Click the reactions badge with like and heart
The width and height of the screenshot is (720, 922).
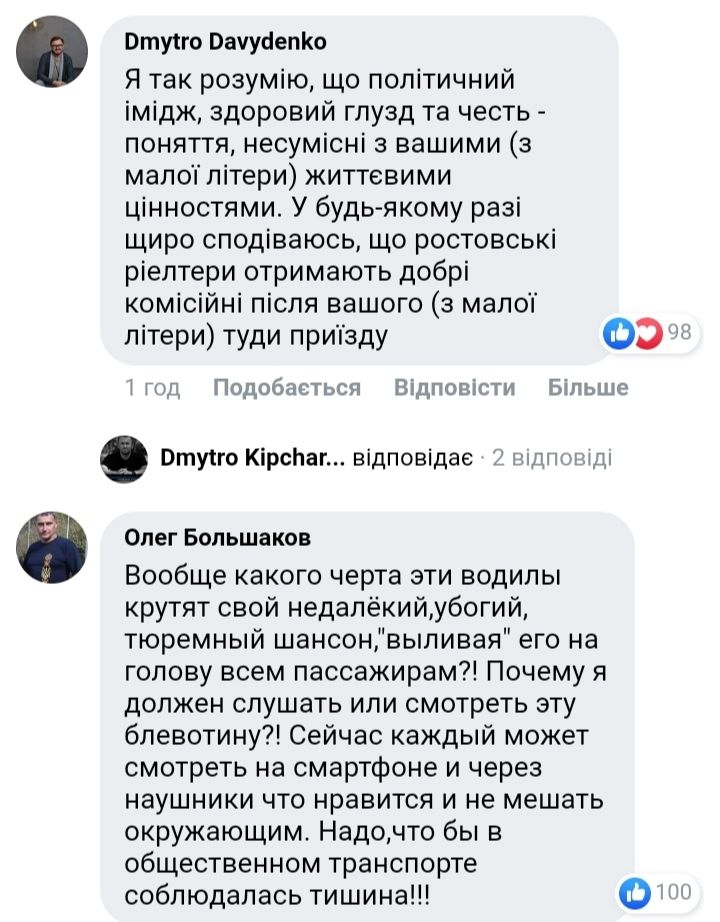pos(650,333)
